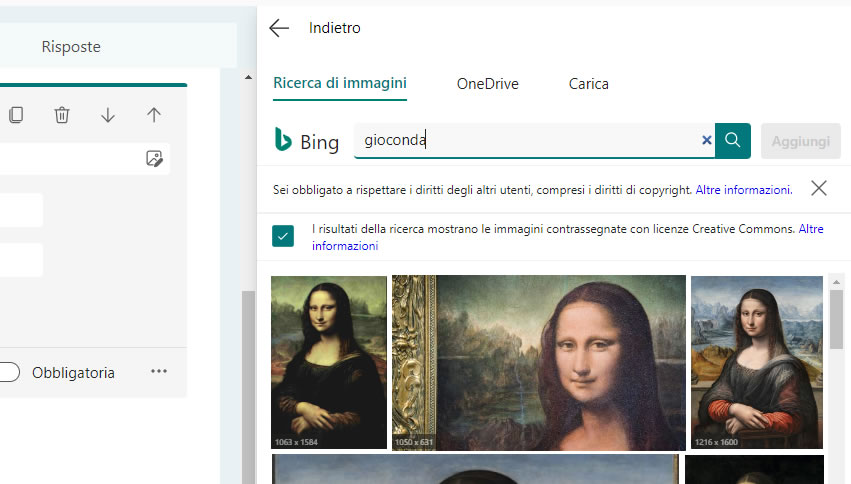This screenshot has height=484, width=851.
Task: Clear the search text with X icon
Action: [x=707, y=141]
